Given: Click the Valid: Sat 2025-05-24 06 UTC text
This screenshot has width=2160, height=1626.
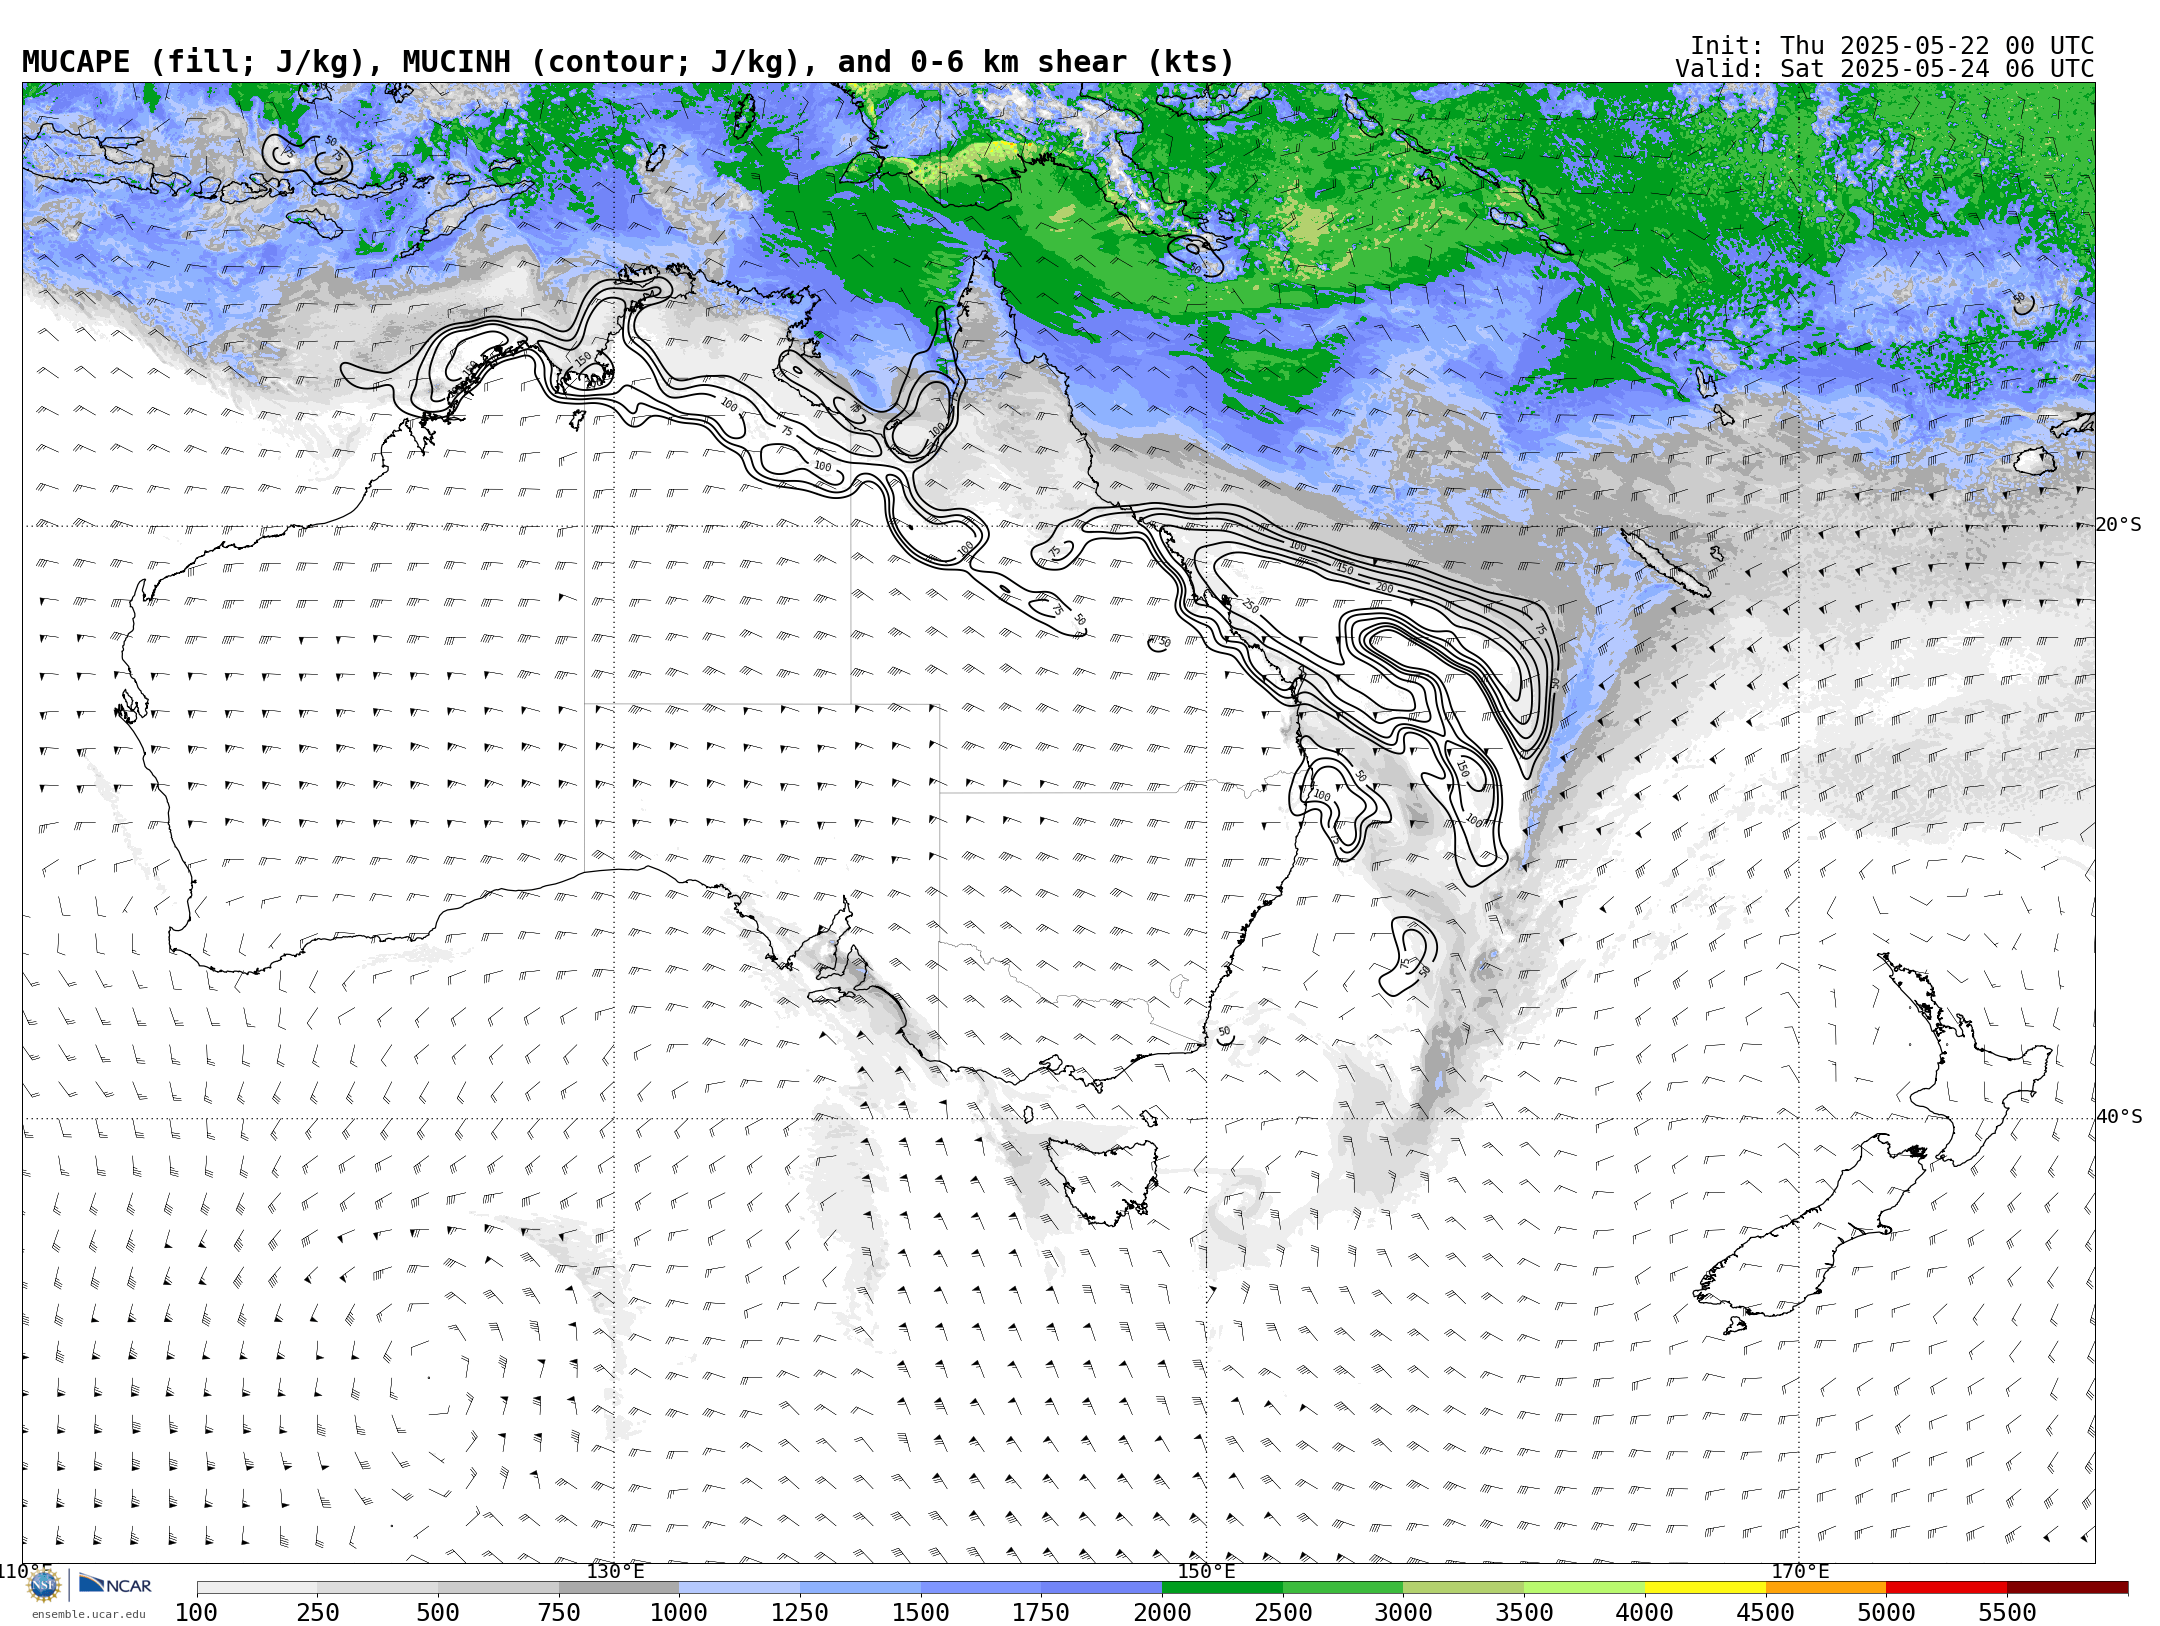Looking at the screenshot, I should click(x=1885, y=69).
